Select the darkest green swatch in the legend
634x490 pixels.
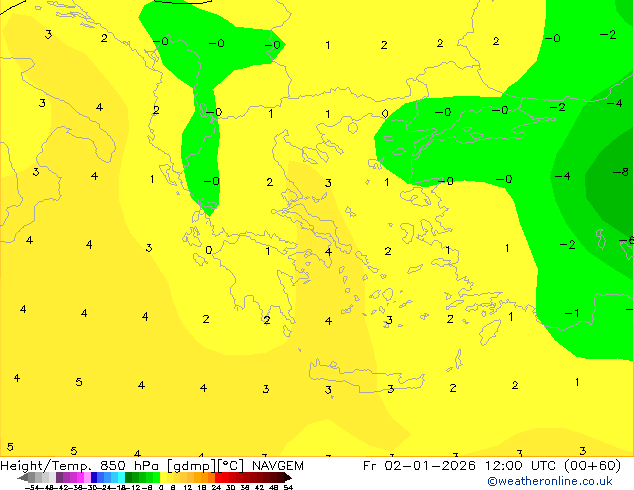128,477
